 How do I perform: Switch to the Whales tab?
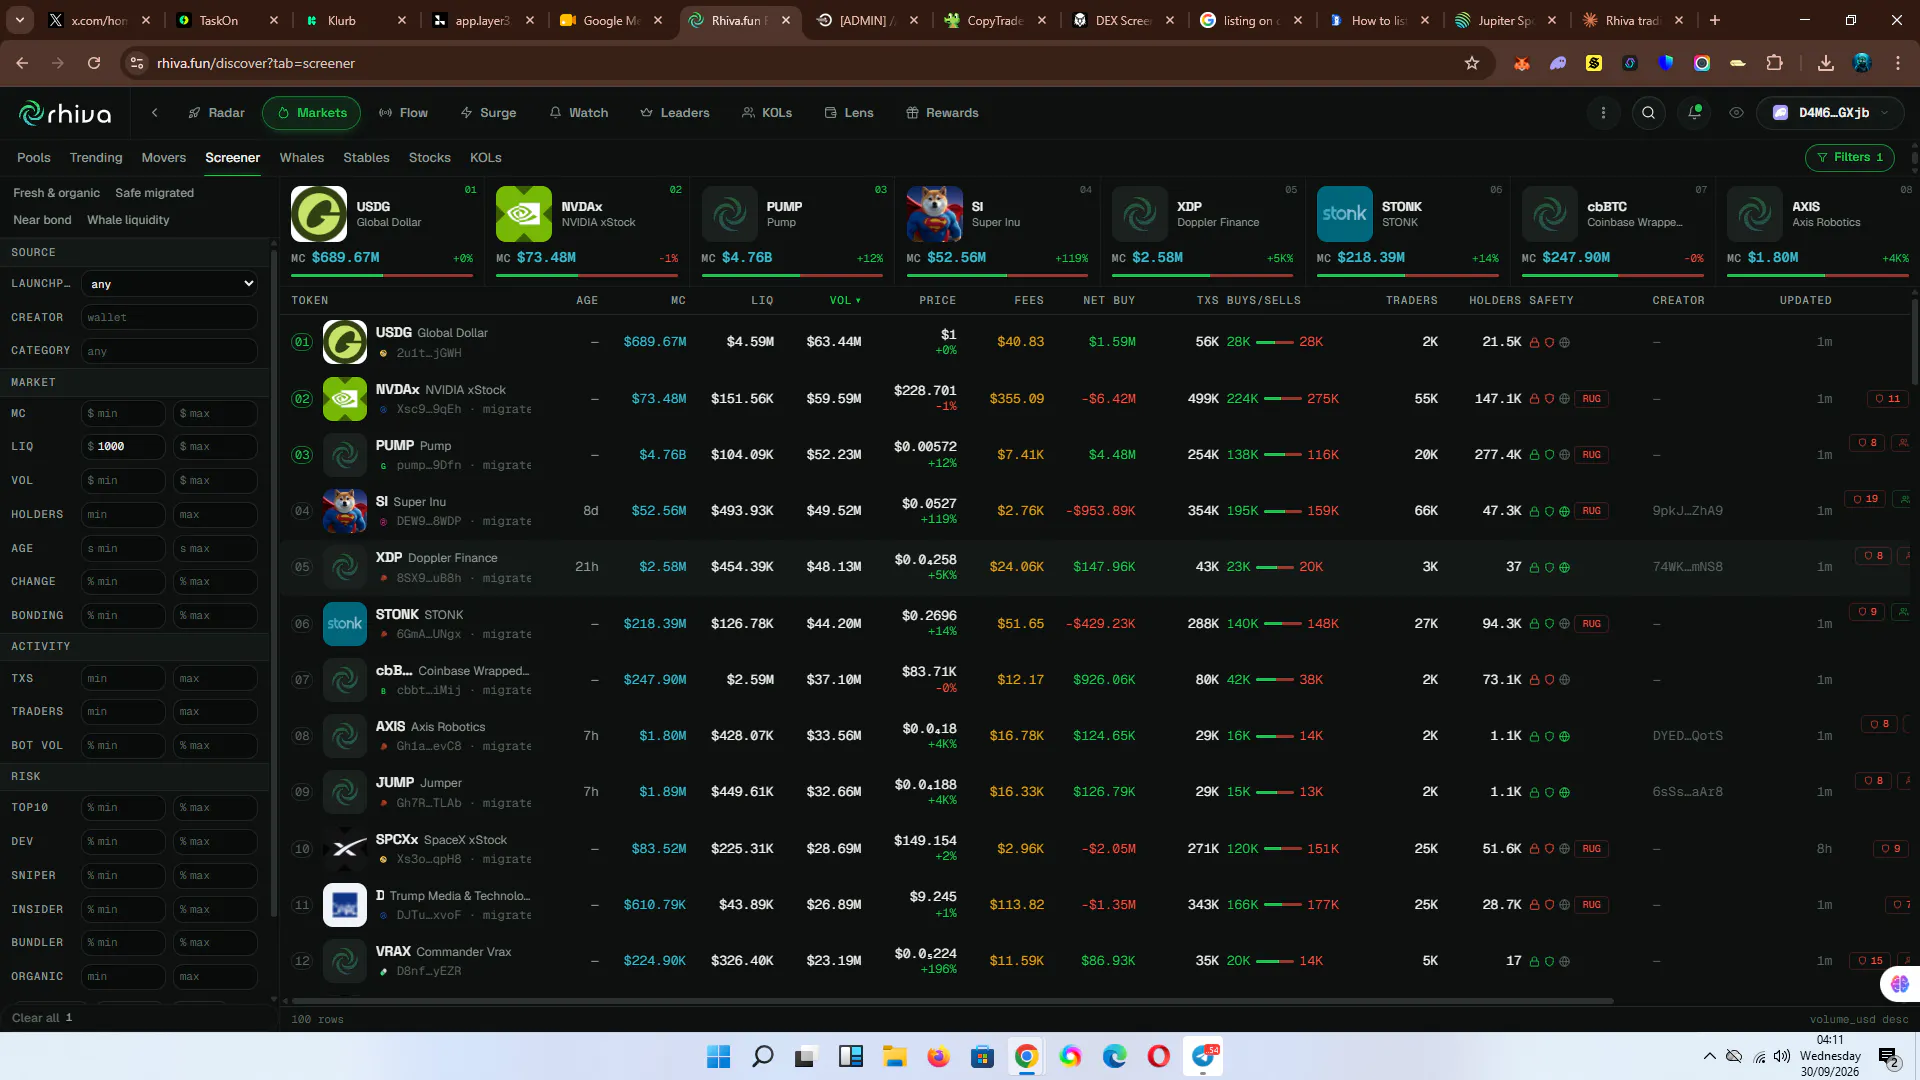301,158
